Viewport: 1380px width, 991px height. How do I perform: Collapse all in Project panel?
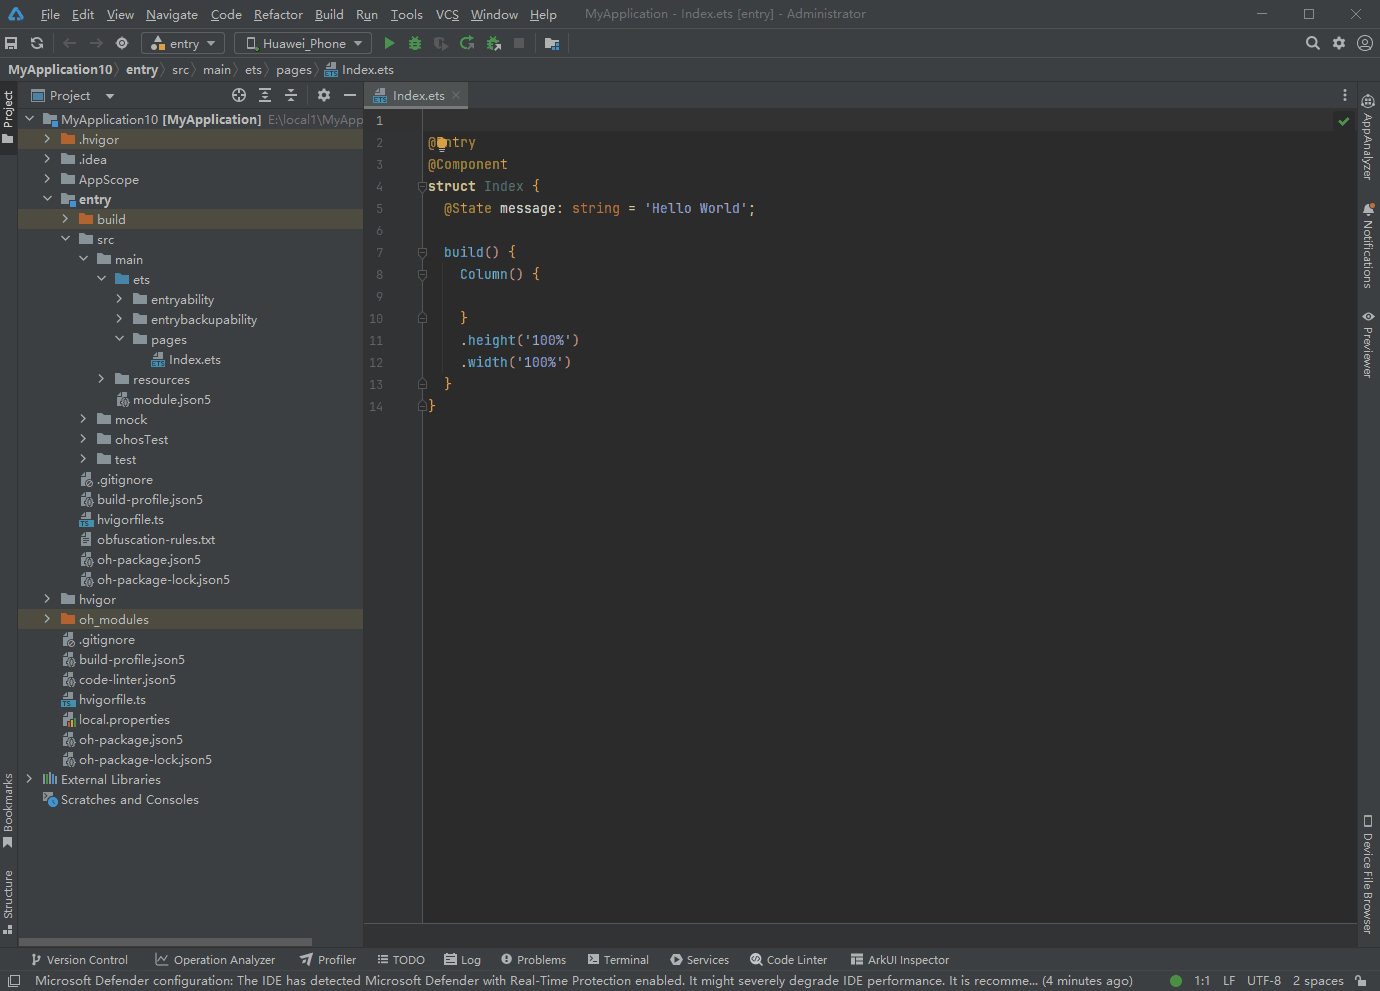(x=291, y=95)
